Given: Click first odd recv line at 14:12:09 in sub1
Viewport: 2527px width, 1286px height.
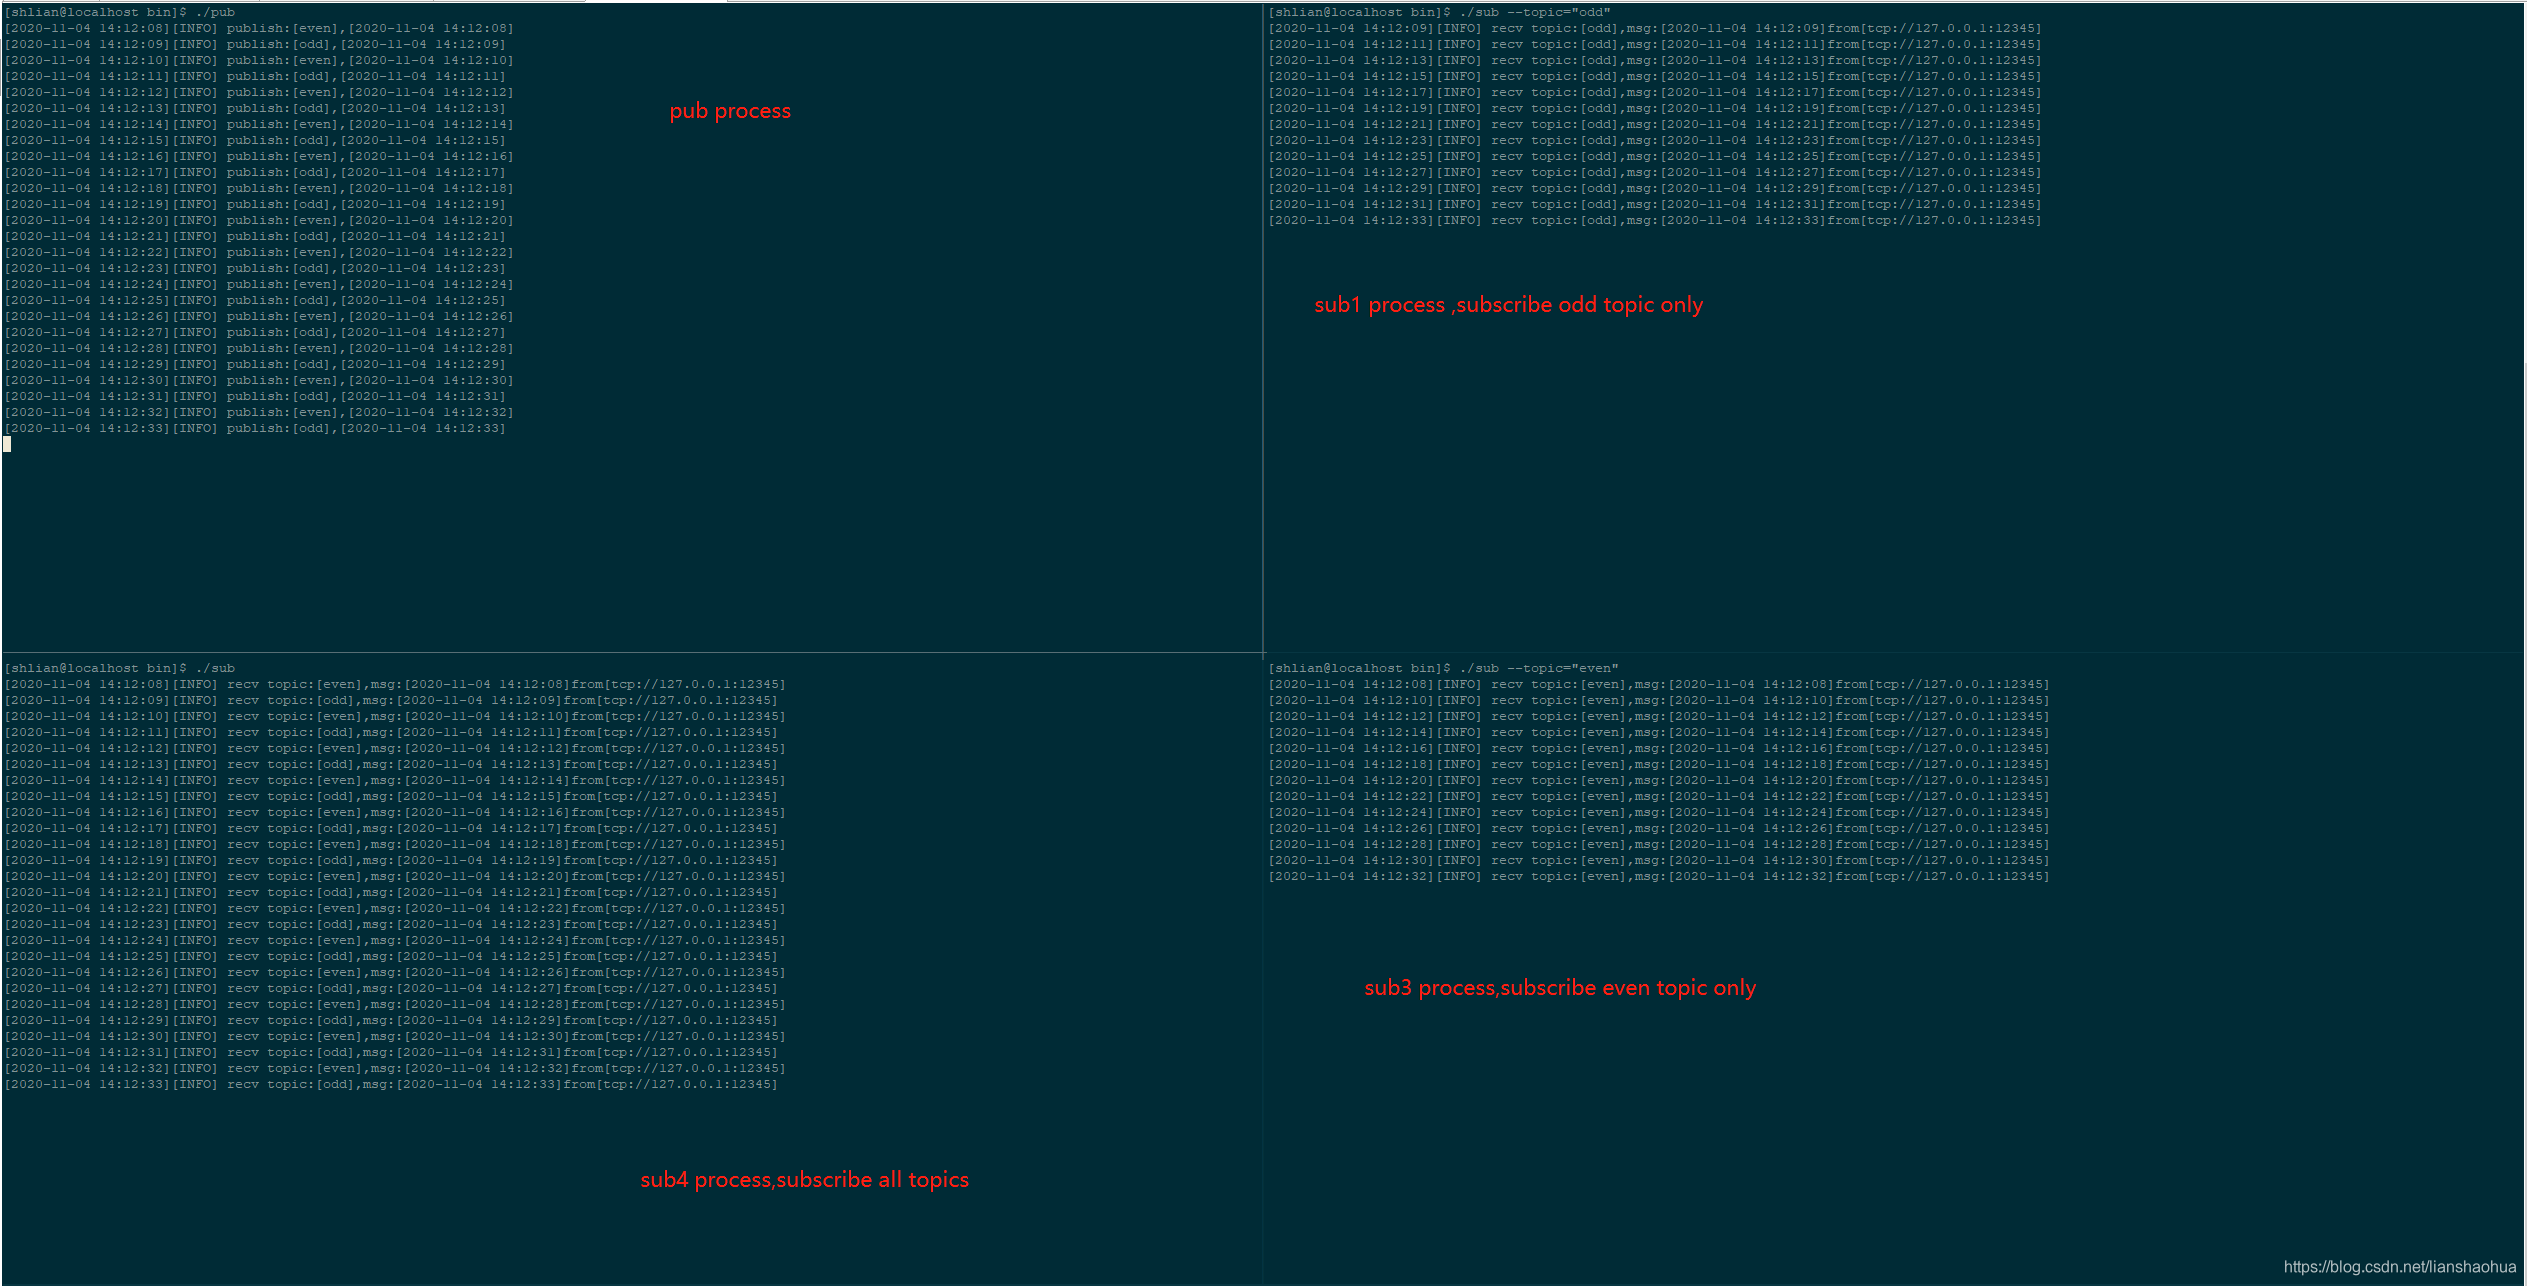Looking at the screenshot, I should point(1655,28).
